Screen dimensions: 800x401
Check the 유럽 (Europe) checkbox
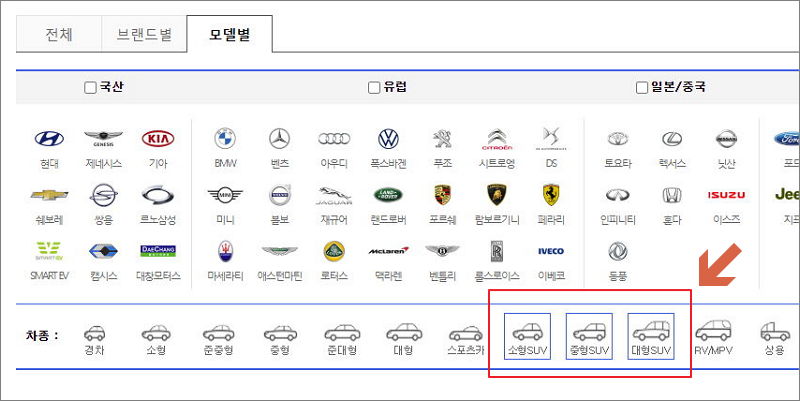click(x=374, y=88)
